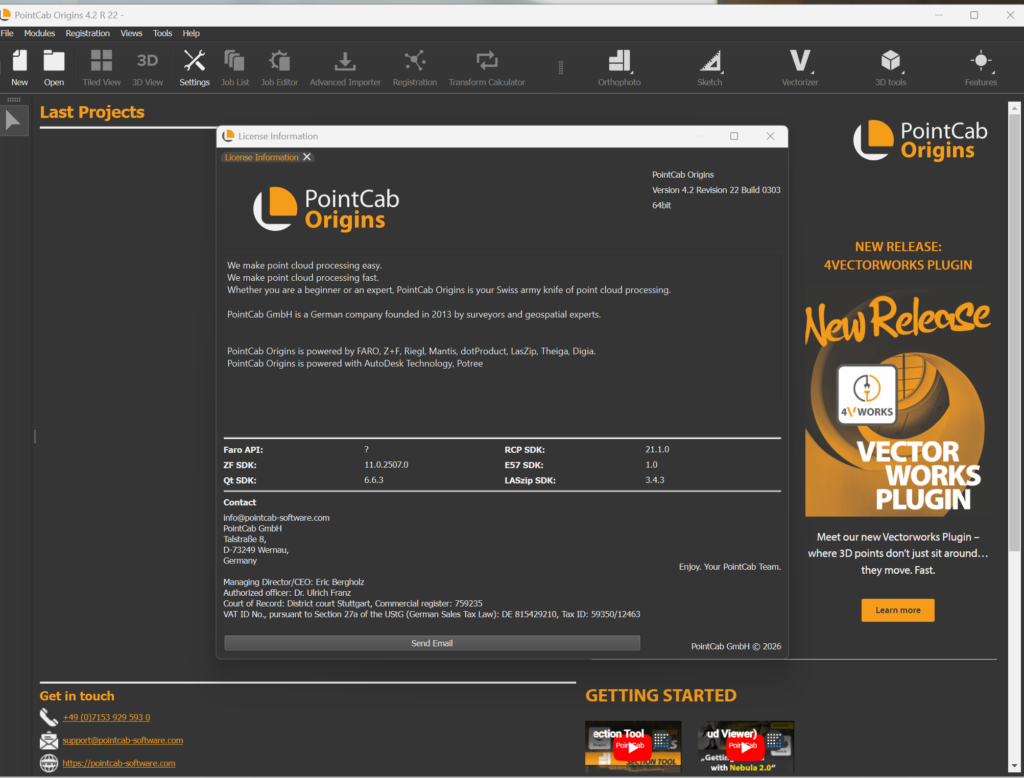Select the Sketch tool

[710, 67]
